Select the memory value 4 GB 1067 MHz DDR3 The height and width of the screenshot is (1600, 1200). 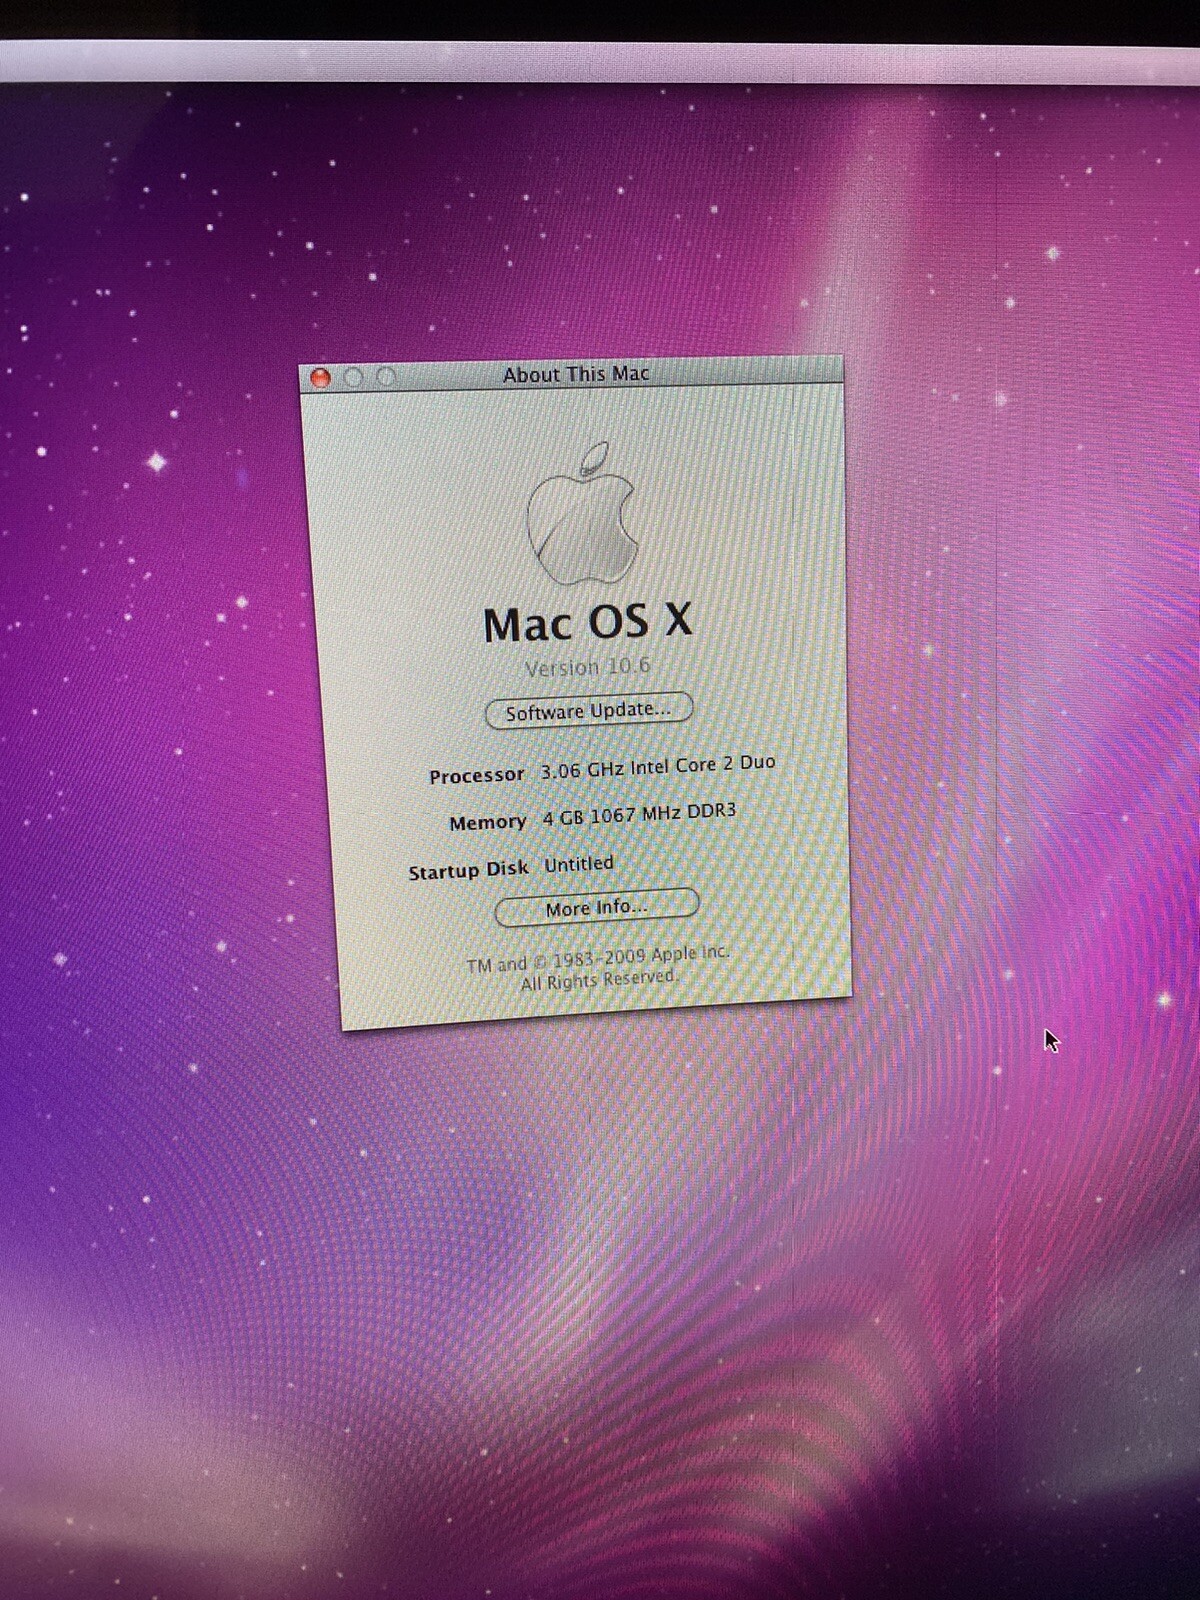click(639, 814)
